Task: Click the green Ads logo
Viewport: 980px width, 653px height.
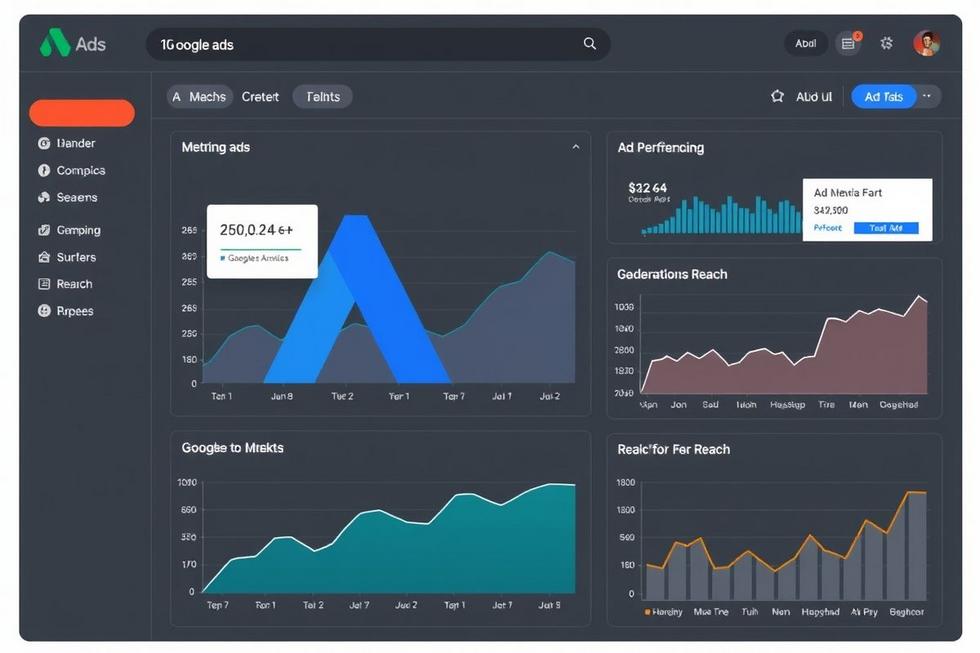Action: click(x=54, y=44)
